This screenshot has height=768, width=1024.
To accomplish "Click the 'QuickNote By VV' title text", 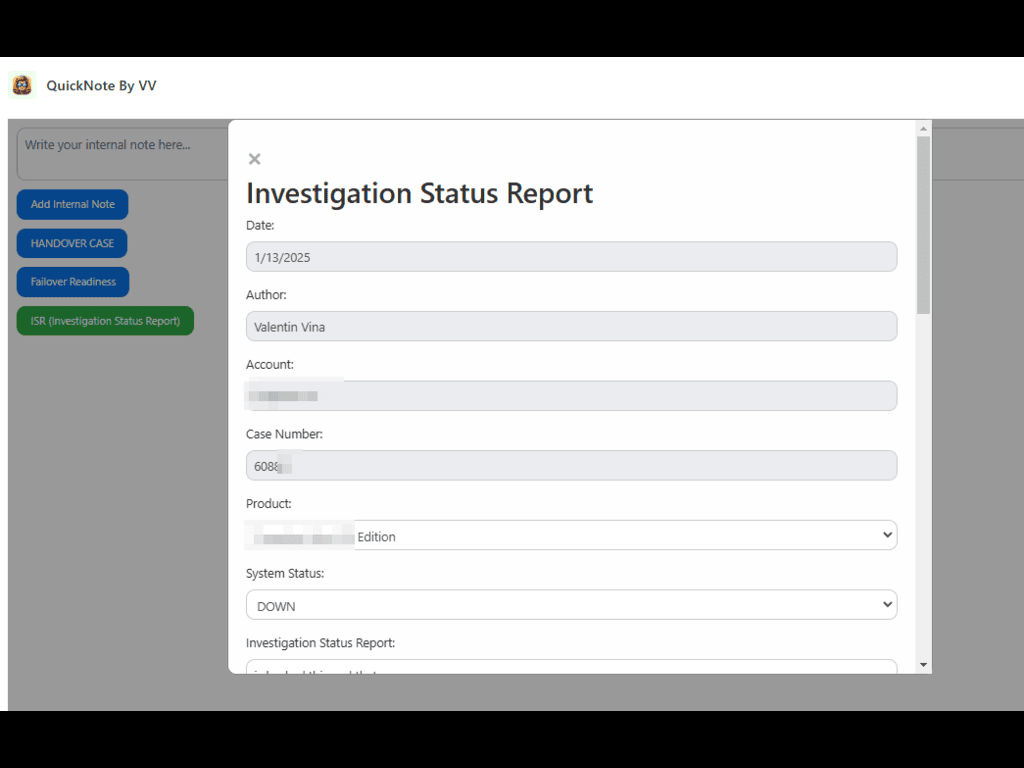I will [x=101, y=86].
